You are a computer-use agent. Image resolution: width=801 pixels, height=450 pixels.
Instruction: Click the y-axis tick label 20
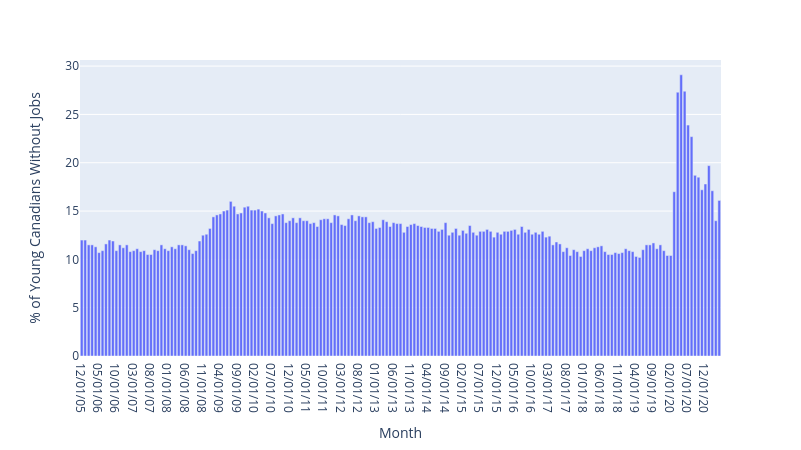(x=72, y=163)
